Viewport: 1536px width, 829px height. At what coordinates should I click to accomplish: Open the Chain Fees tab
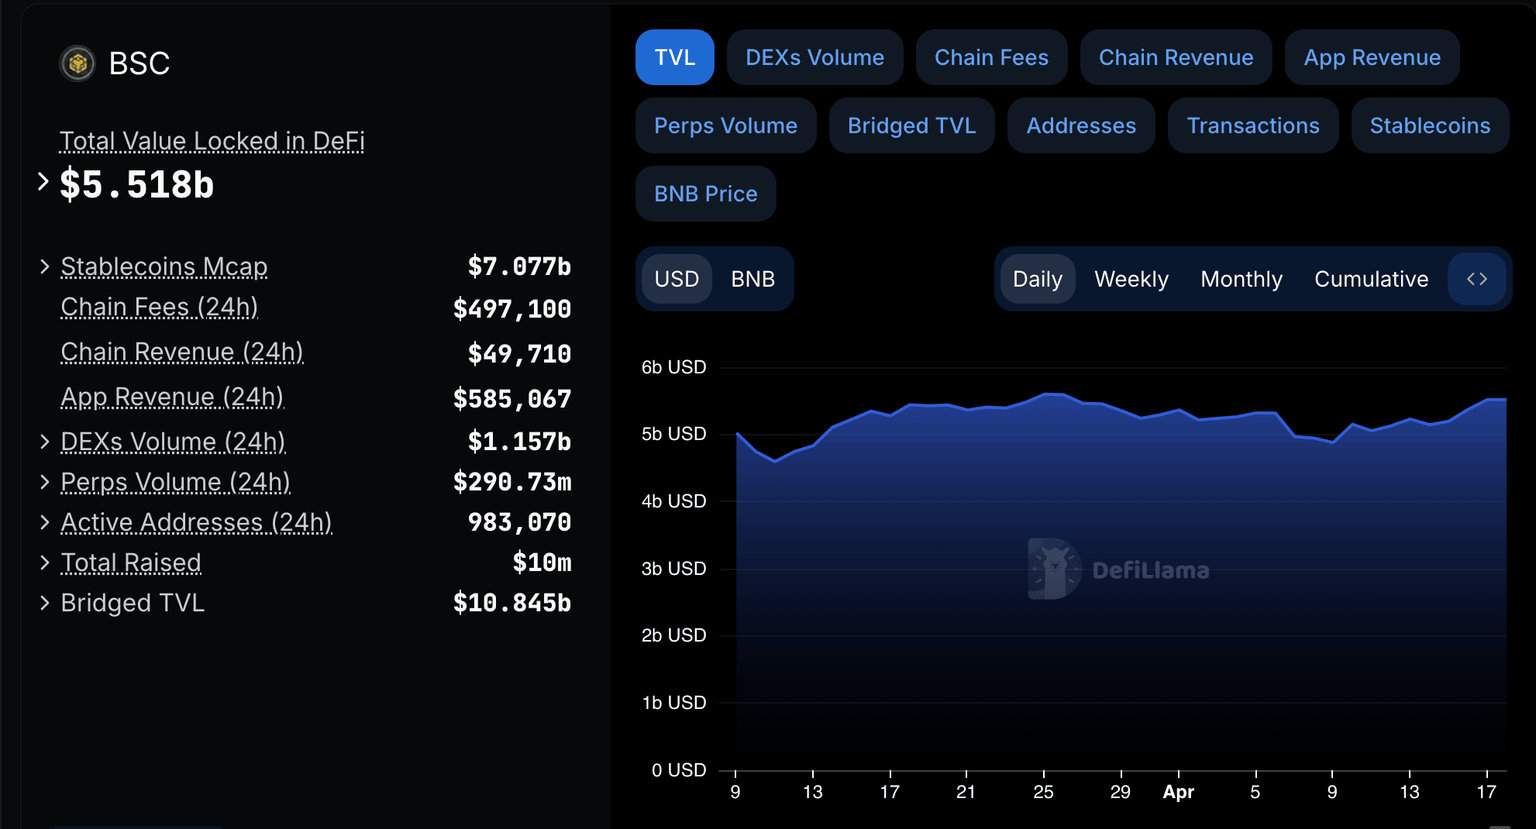click(991, 57)
